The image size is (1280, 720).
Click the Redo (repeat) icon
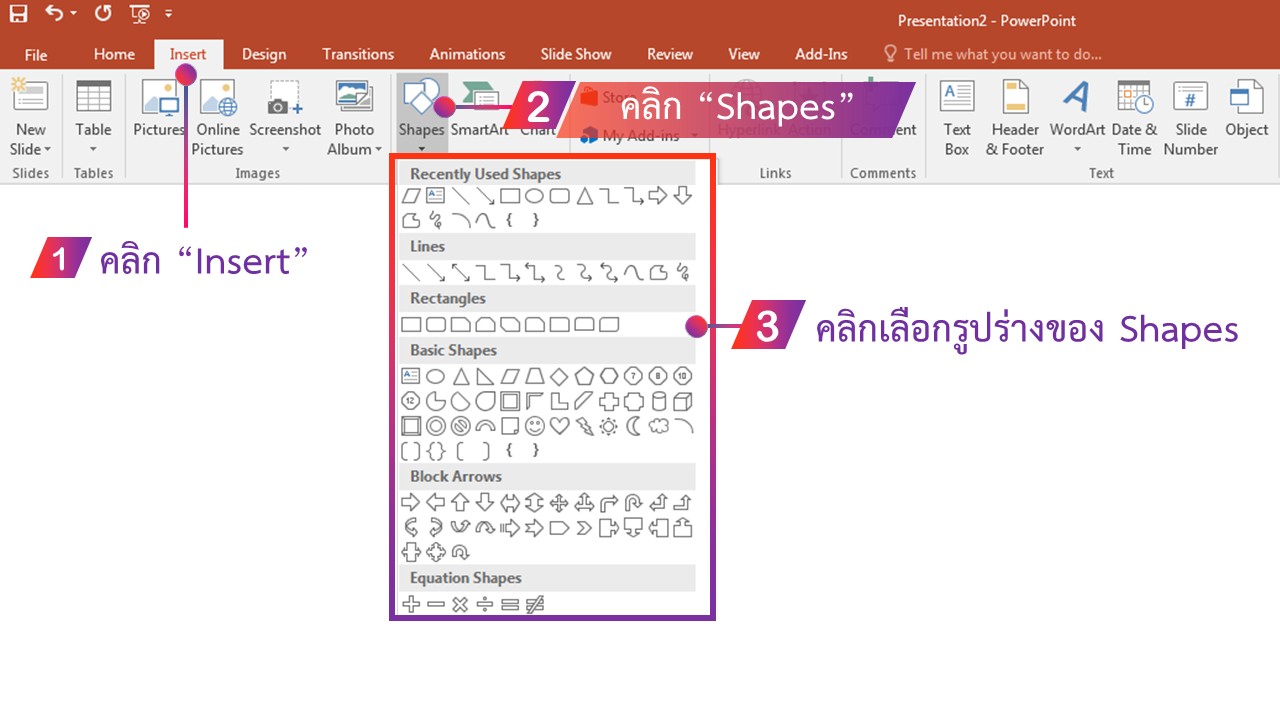[x=103, y=14]
